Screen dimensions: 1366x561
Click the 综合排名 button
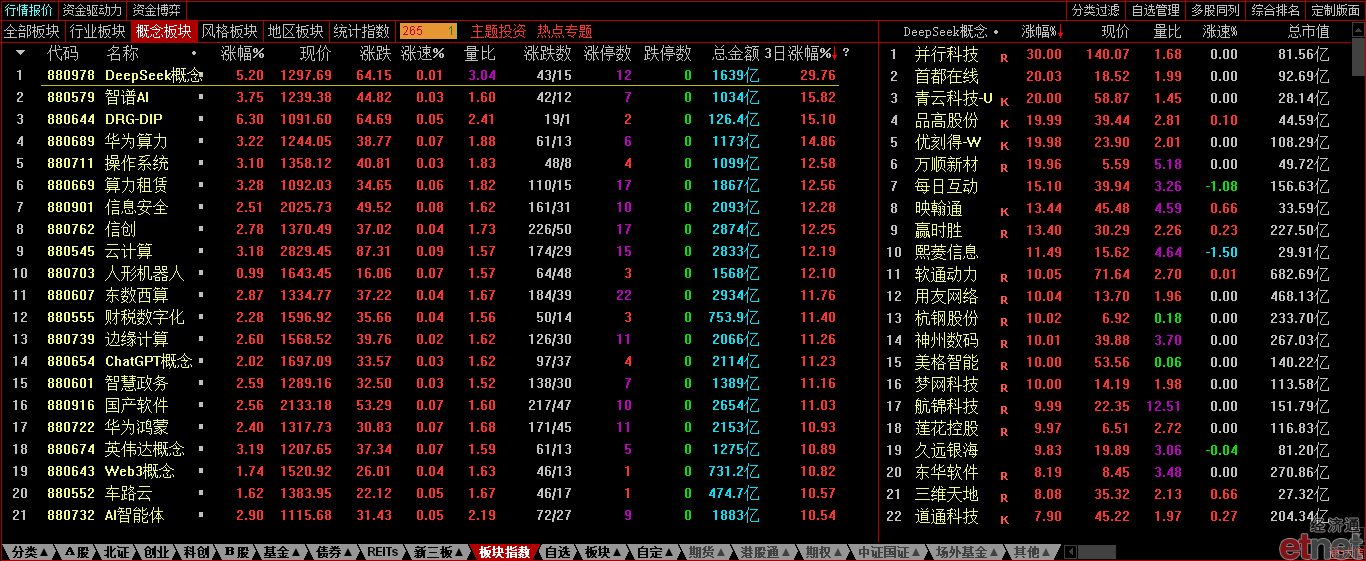tap(1275, 10)
